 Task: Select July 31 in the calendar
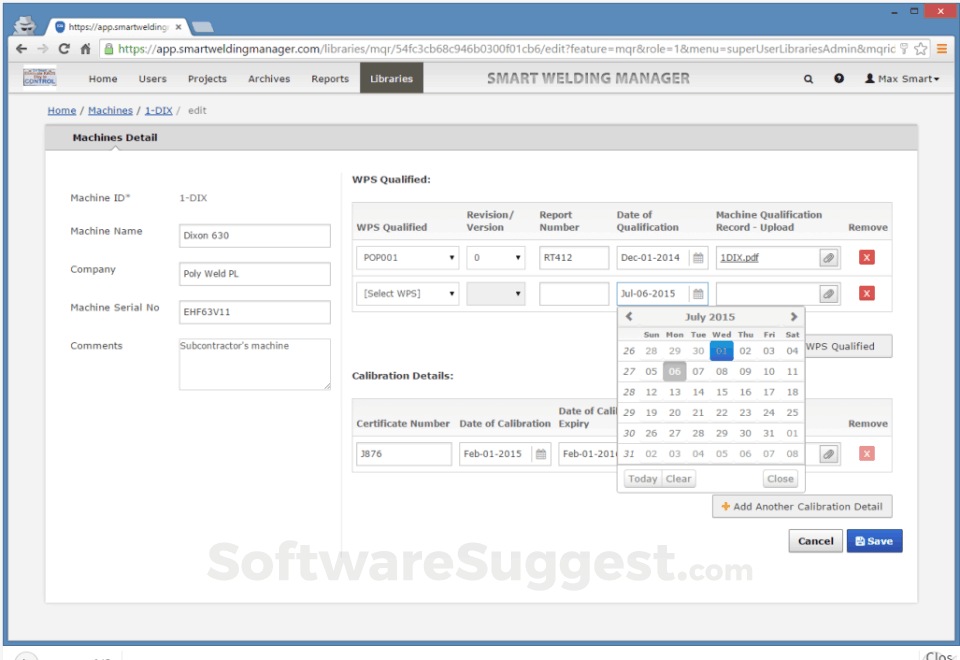[768, 433]
